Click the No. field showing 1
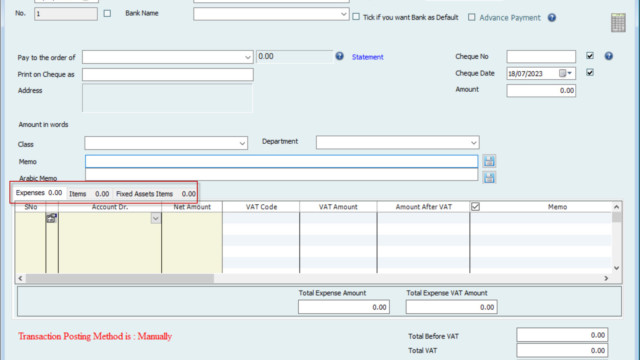 point(66,14)
